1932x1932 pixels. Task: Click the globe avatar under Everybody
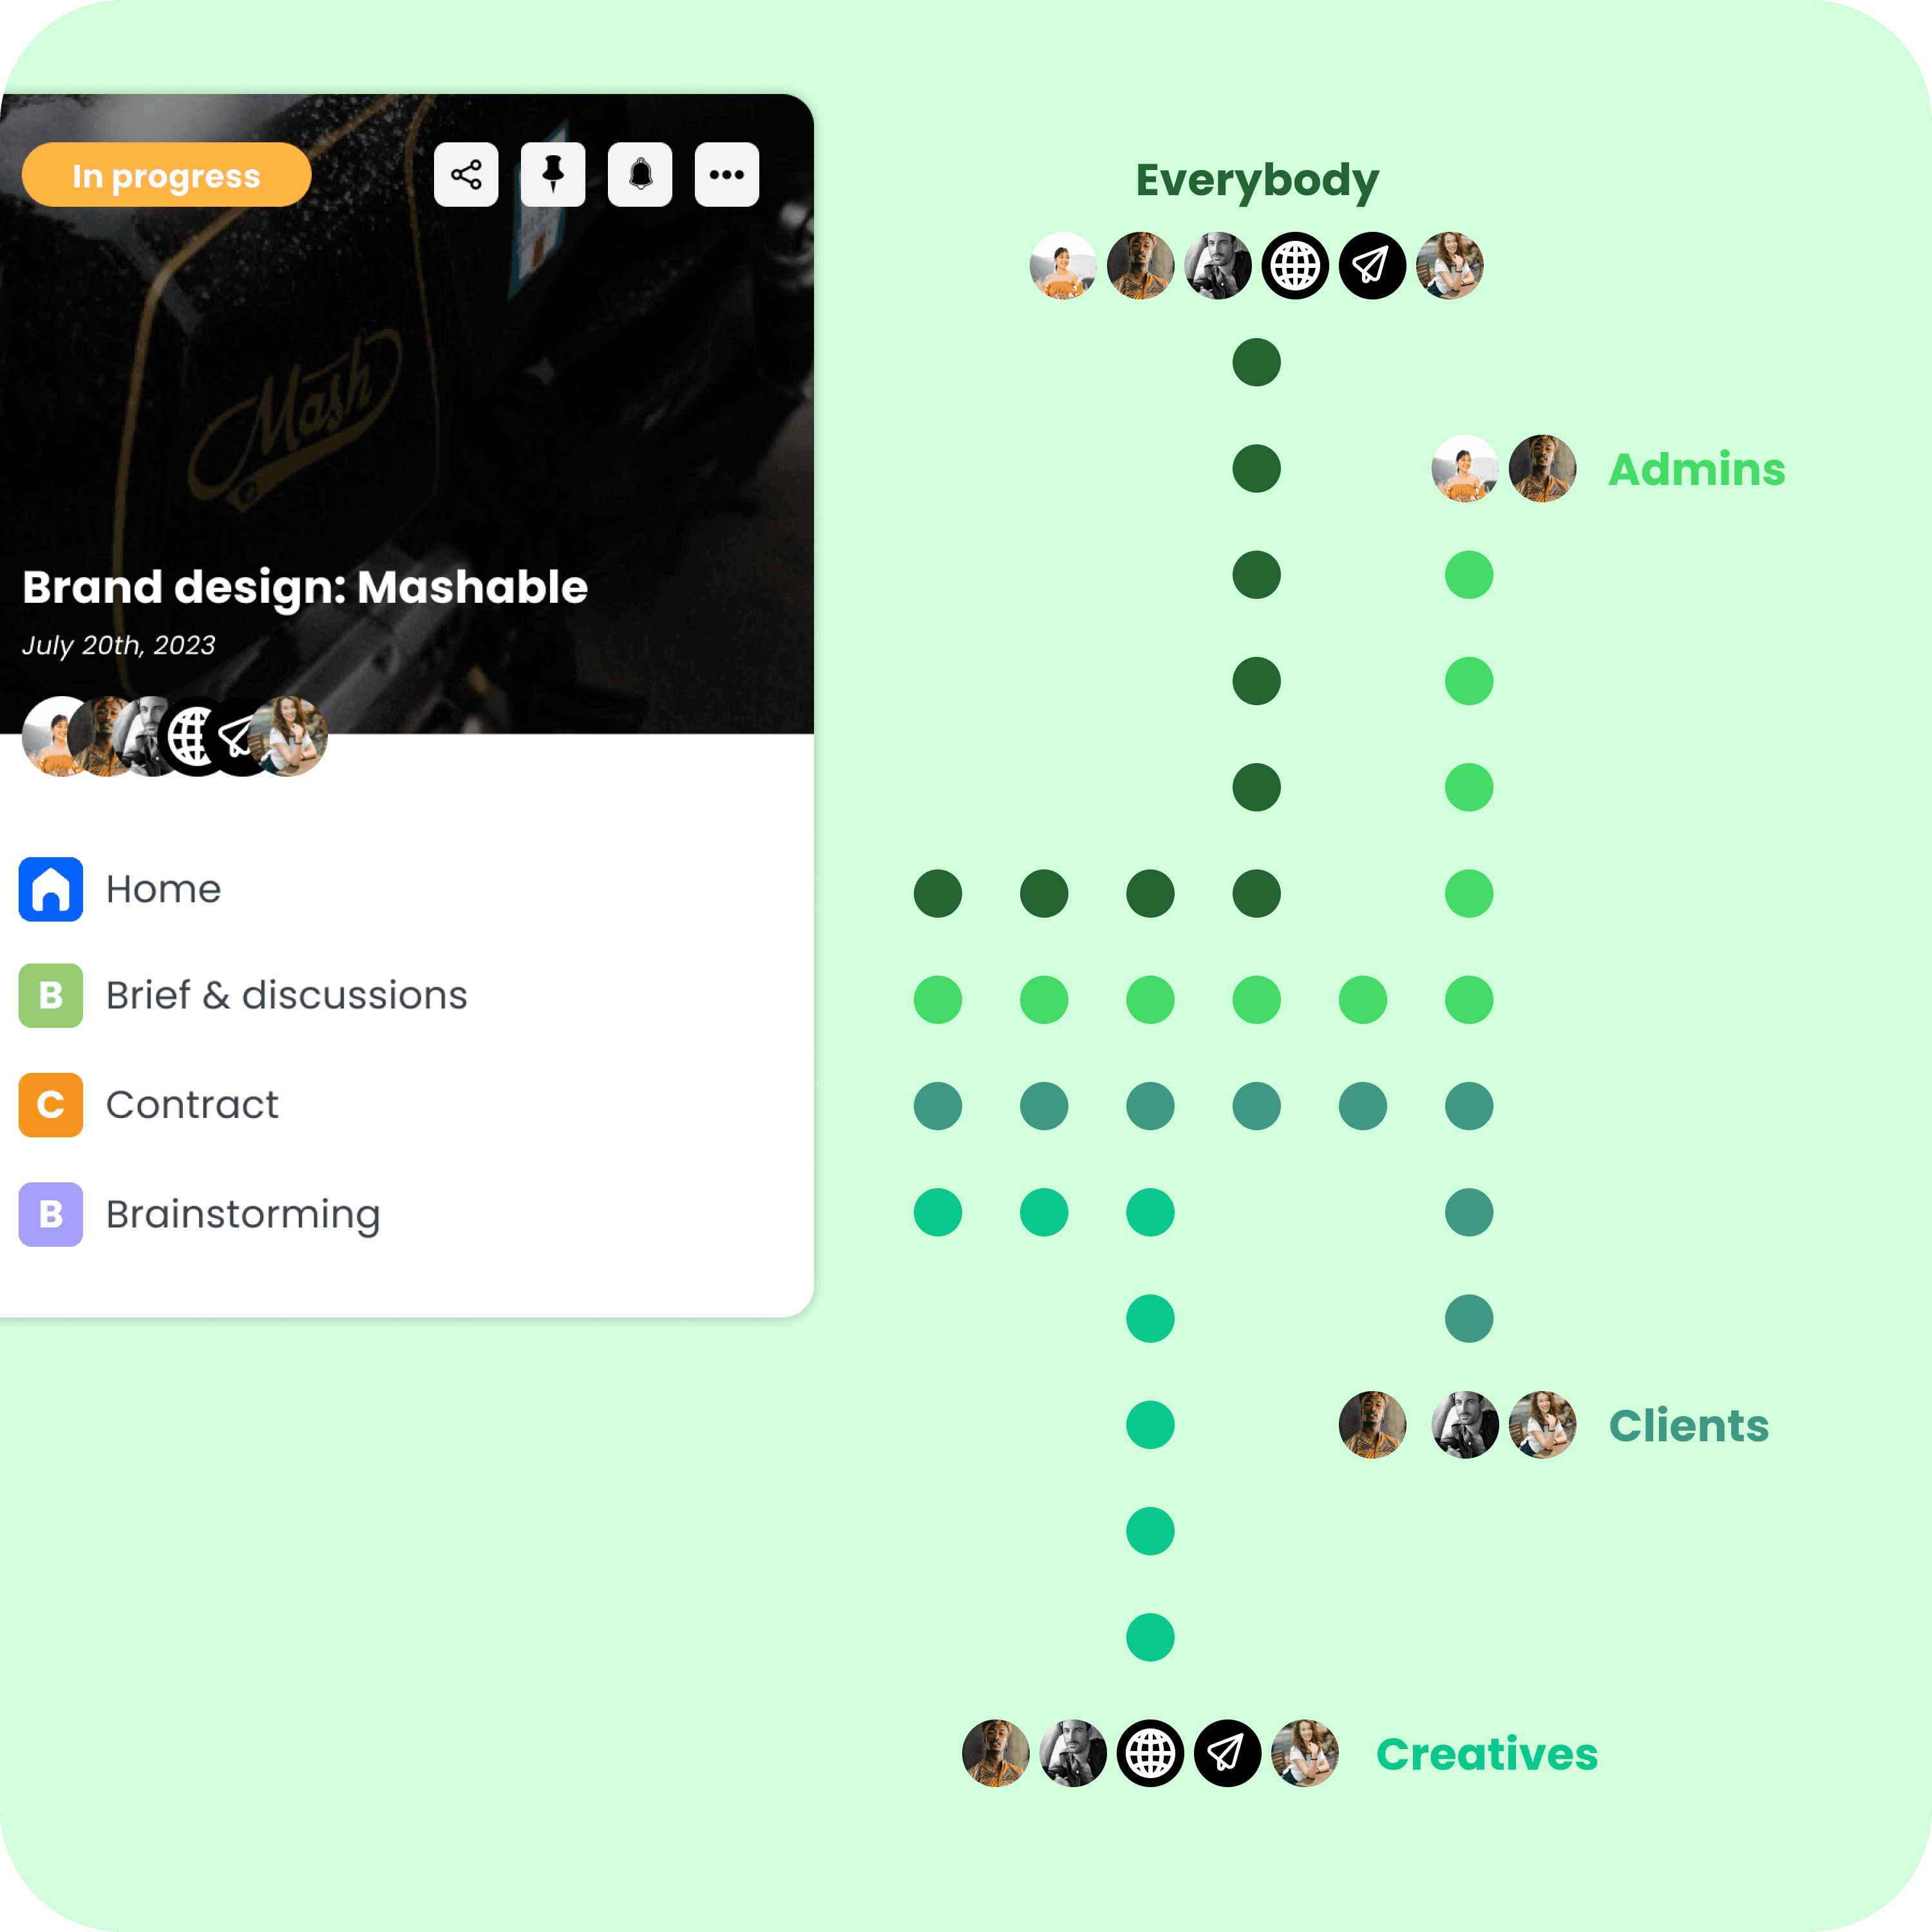click(1295, 266)
